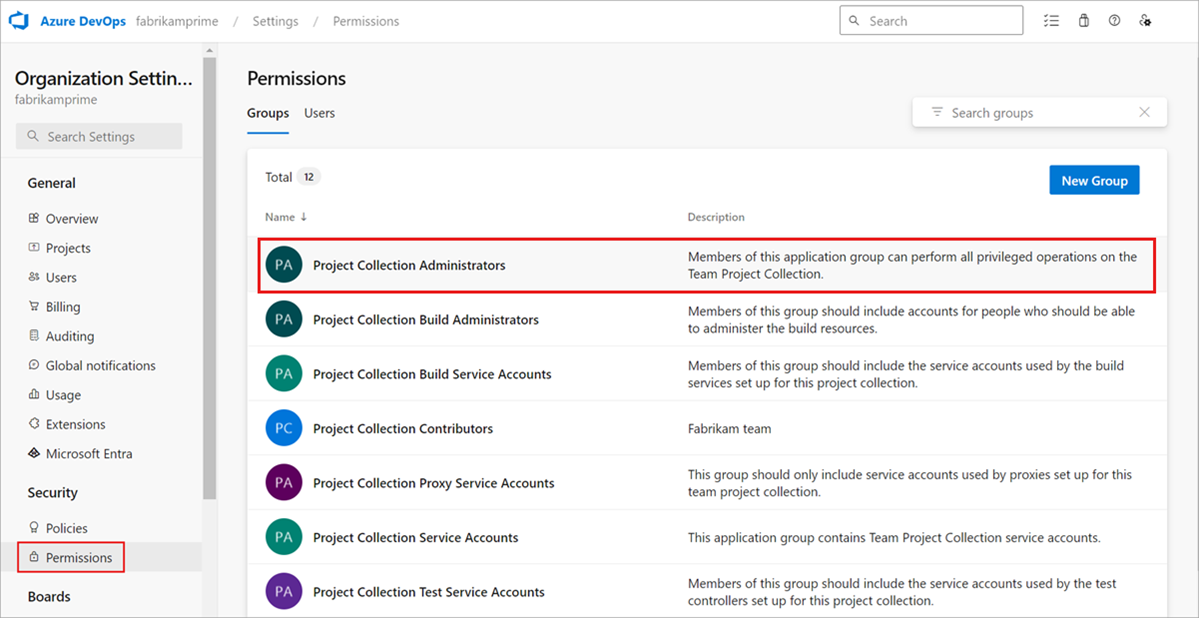
Task: Click the Search groups filter field
Action: pyautogui.click(x=1039, y=112)
